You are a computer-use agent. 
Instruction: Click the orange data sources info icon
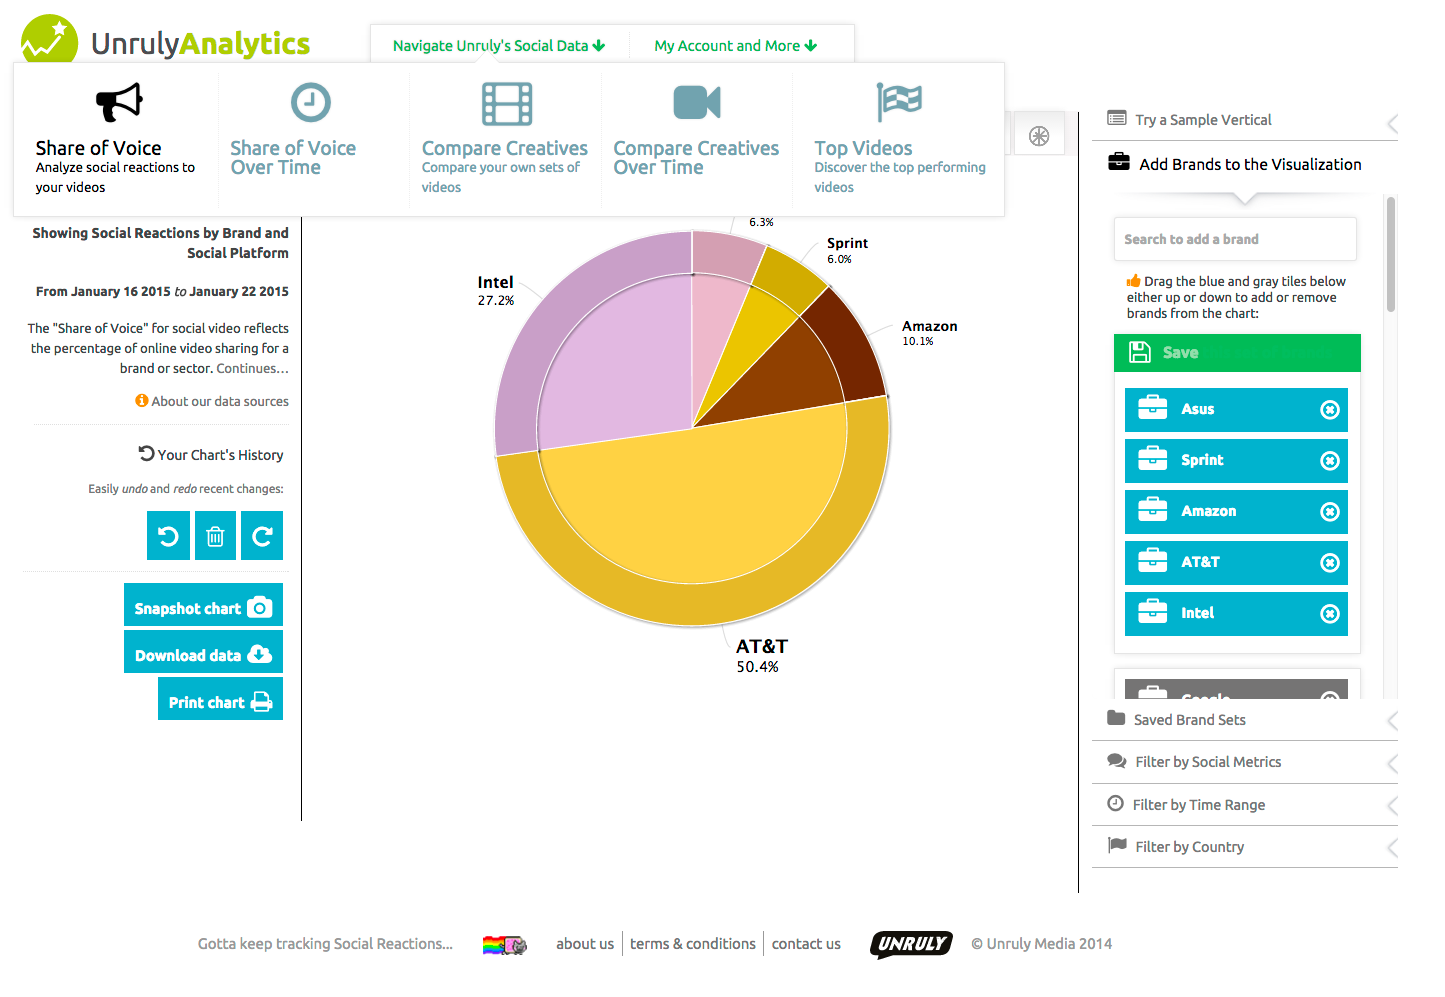coord(142,400)
